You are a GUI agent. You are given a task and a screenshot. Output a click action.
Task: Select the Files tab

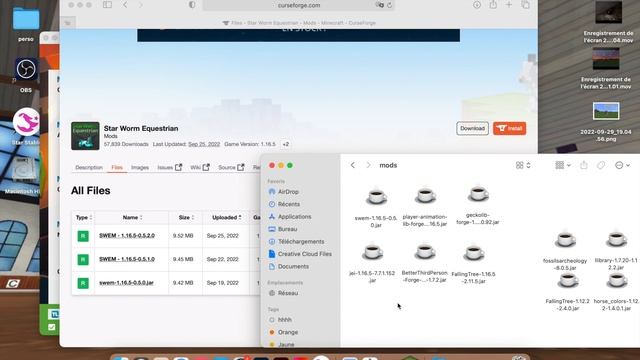[x=117, y=167]
